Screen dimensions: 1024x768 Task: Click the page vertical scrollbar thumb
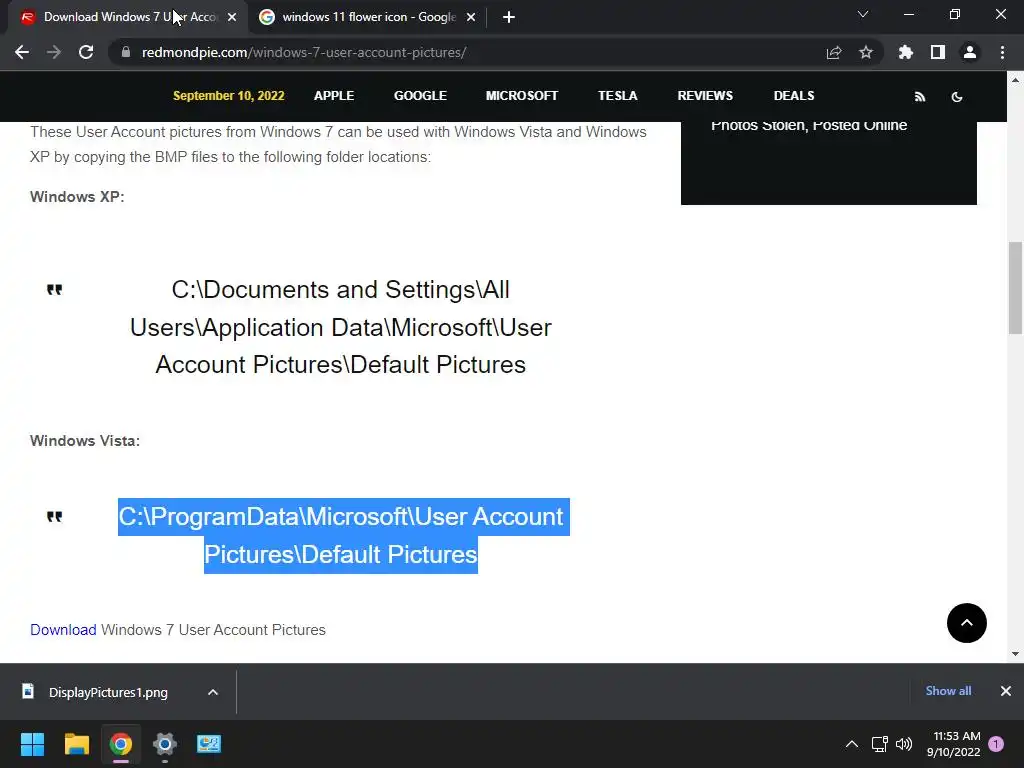click(1015, 287)
